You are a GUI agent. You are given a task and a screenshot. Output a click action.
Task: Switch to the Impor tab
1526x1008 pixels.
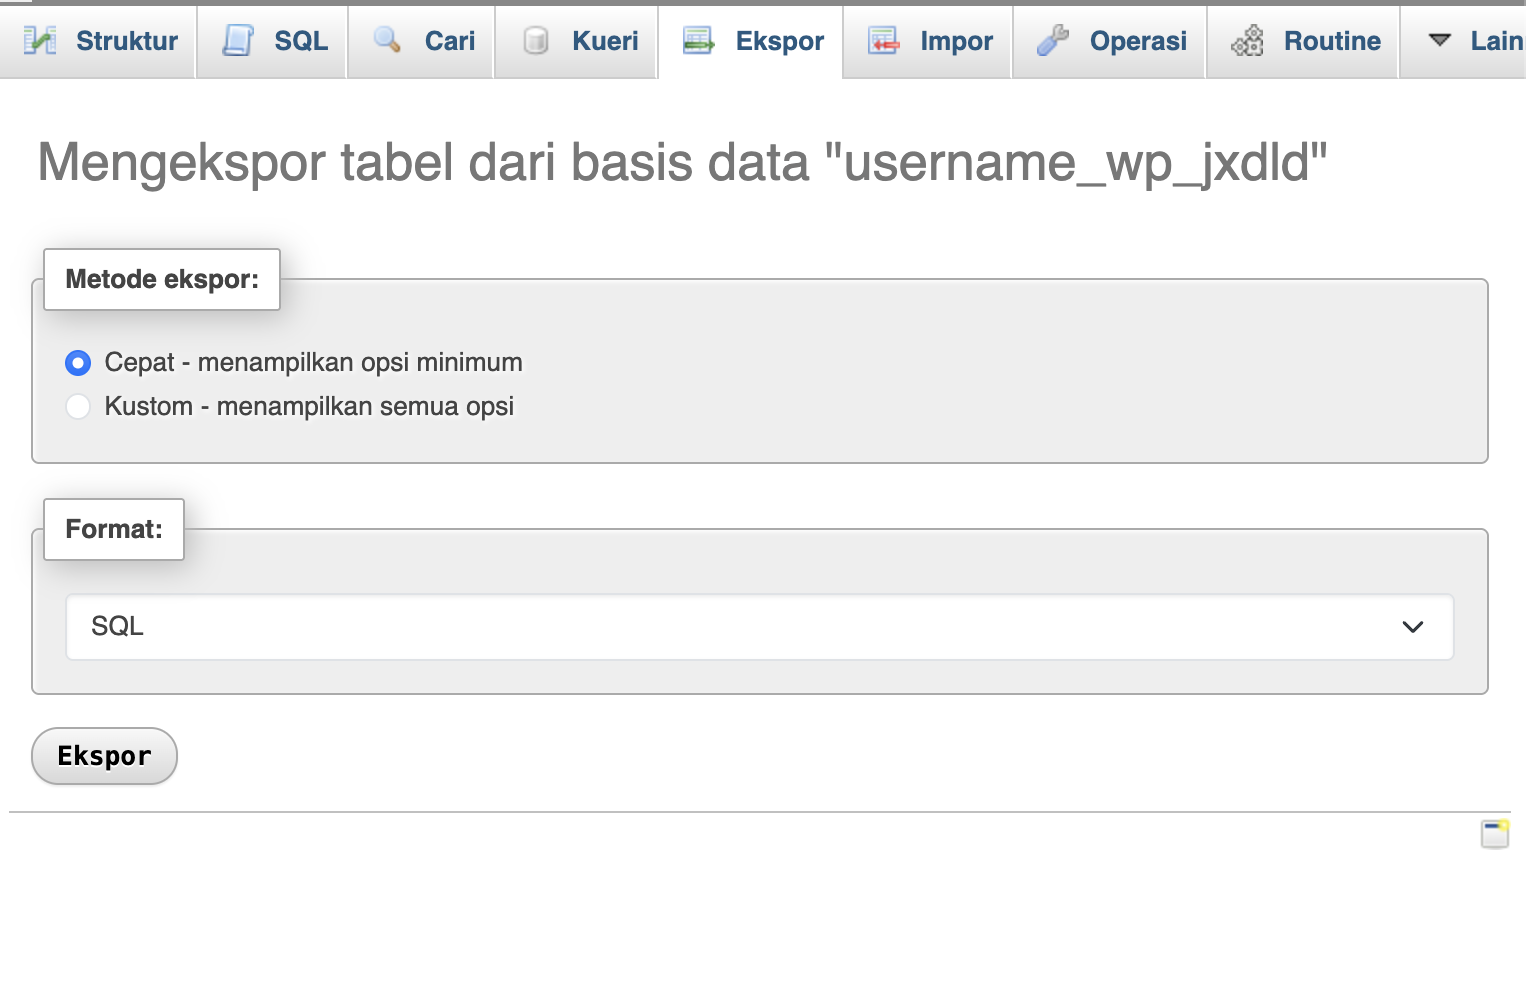(956, 41)
